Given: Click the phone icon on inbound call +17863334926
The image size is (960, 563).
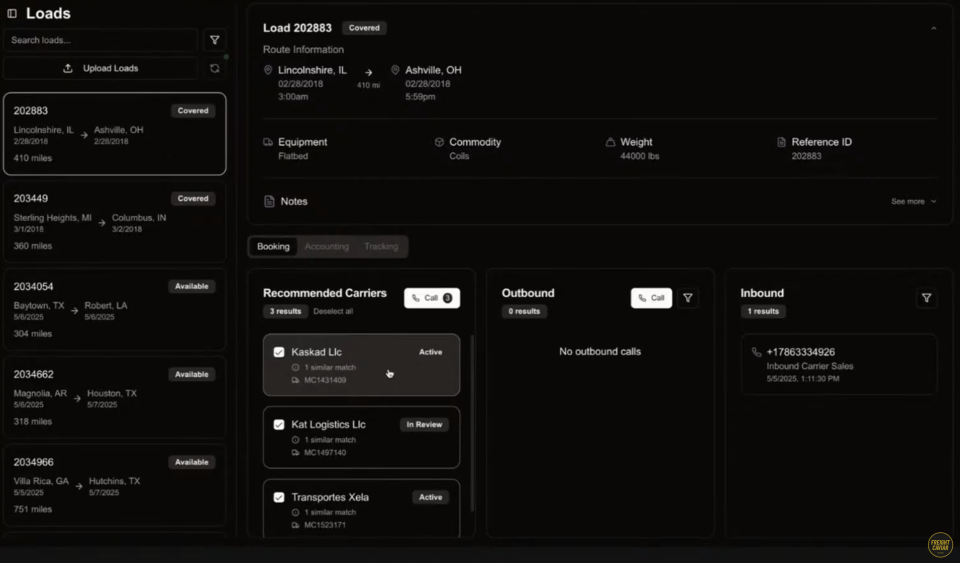Looking at the screenshot, I should [x=757, y=352].
